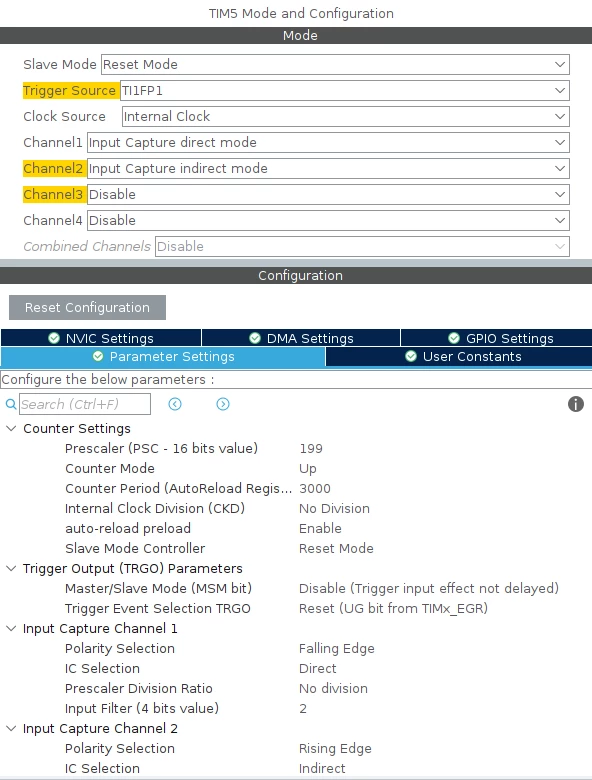
Task: Go to next search result arrow
Action: pos(223,404)
